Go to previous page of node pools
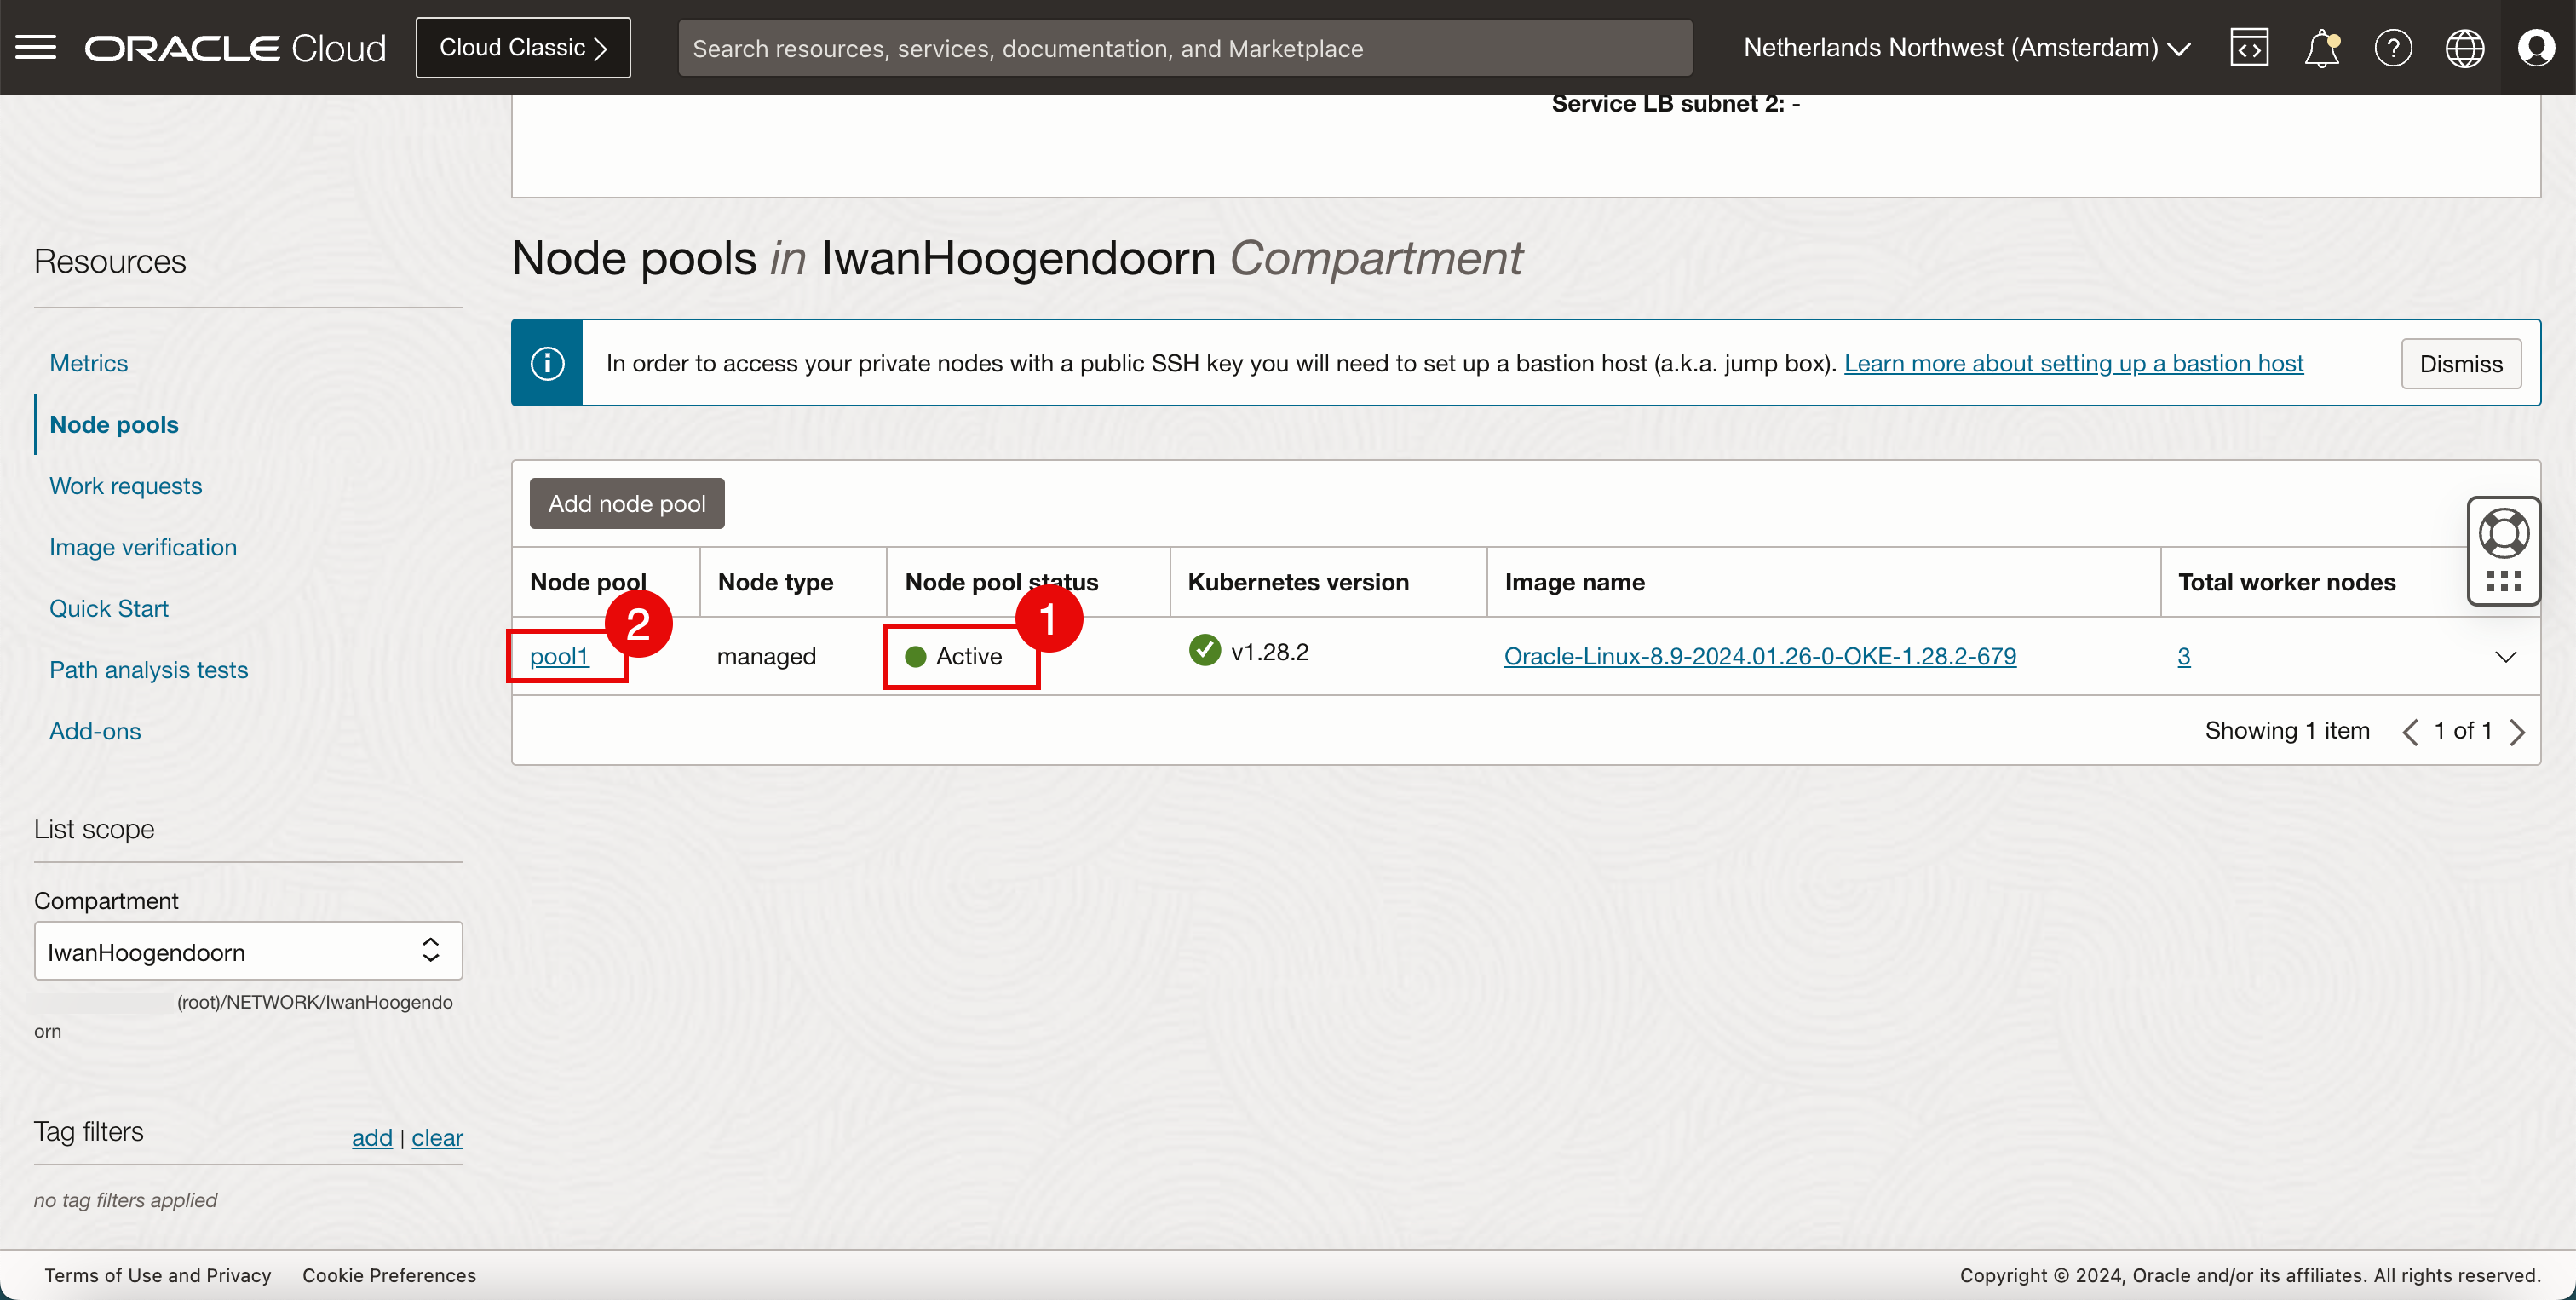 click(2411, 732)
